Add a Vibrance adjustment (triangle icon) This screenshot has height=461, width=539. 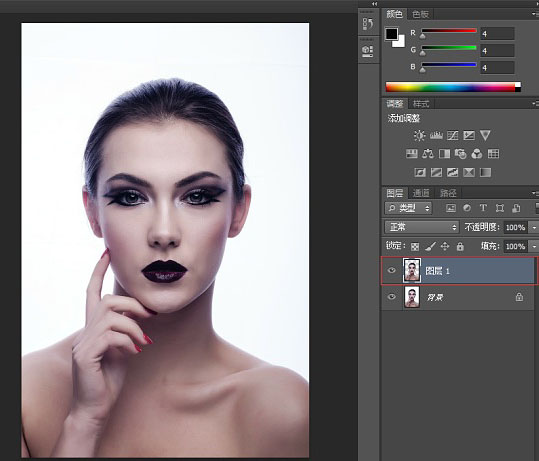[x=485, y=135]
